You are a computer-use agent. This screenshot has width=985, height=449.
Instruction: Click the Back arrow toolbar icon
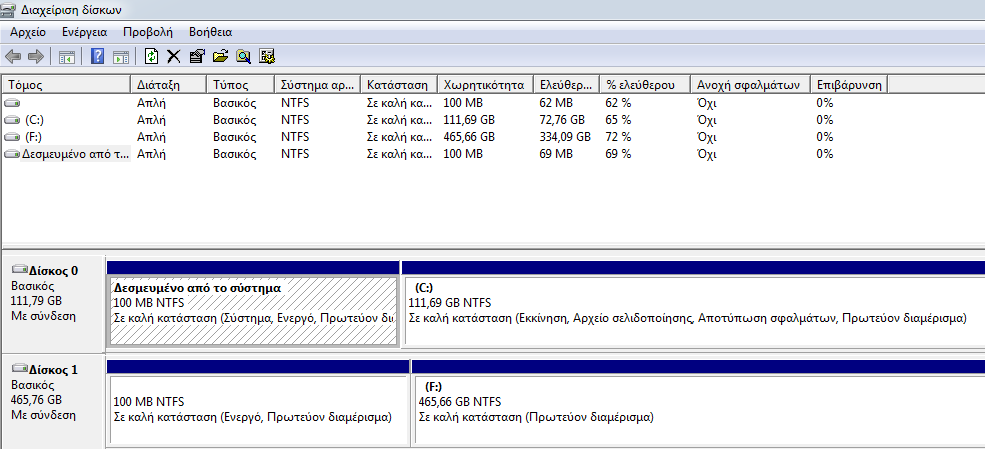point(13,57)
